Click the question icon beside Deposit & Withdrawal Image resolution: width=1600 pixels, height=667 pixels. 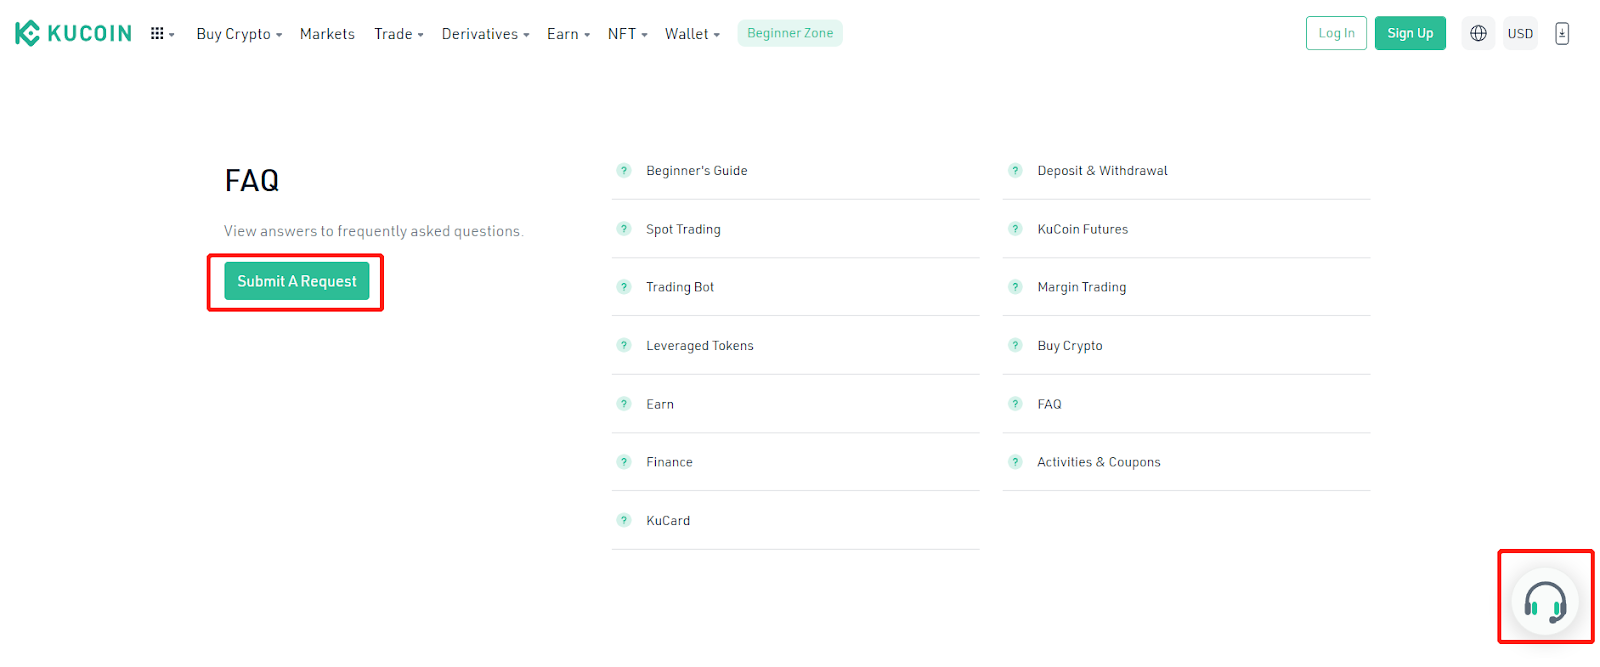(1015, 171)
